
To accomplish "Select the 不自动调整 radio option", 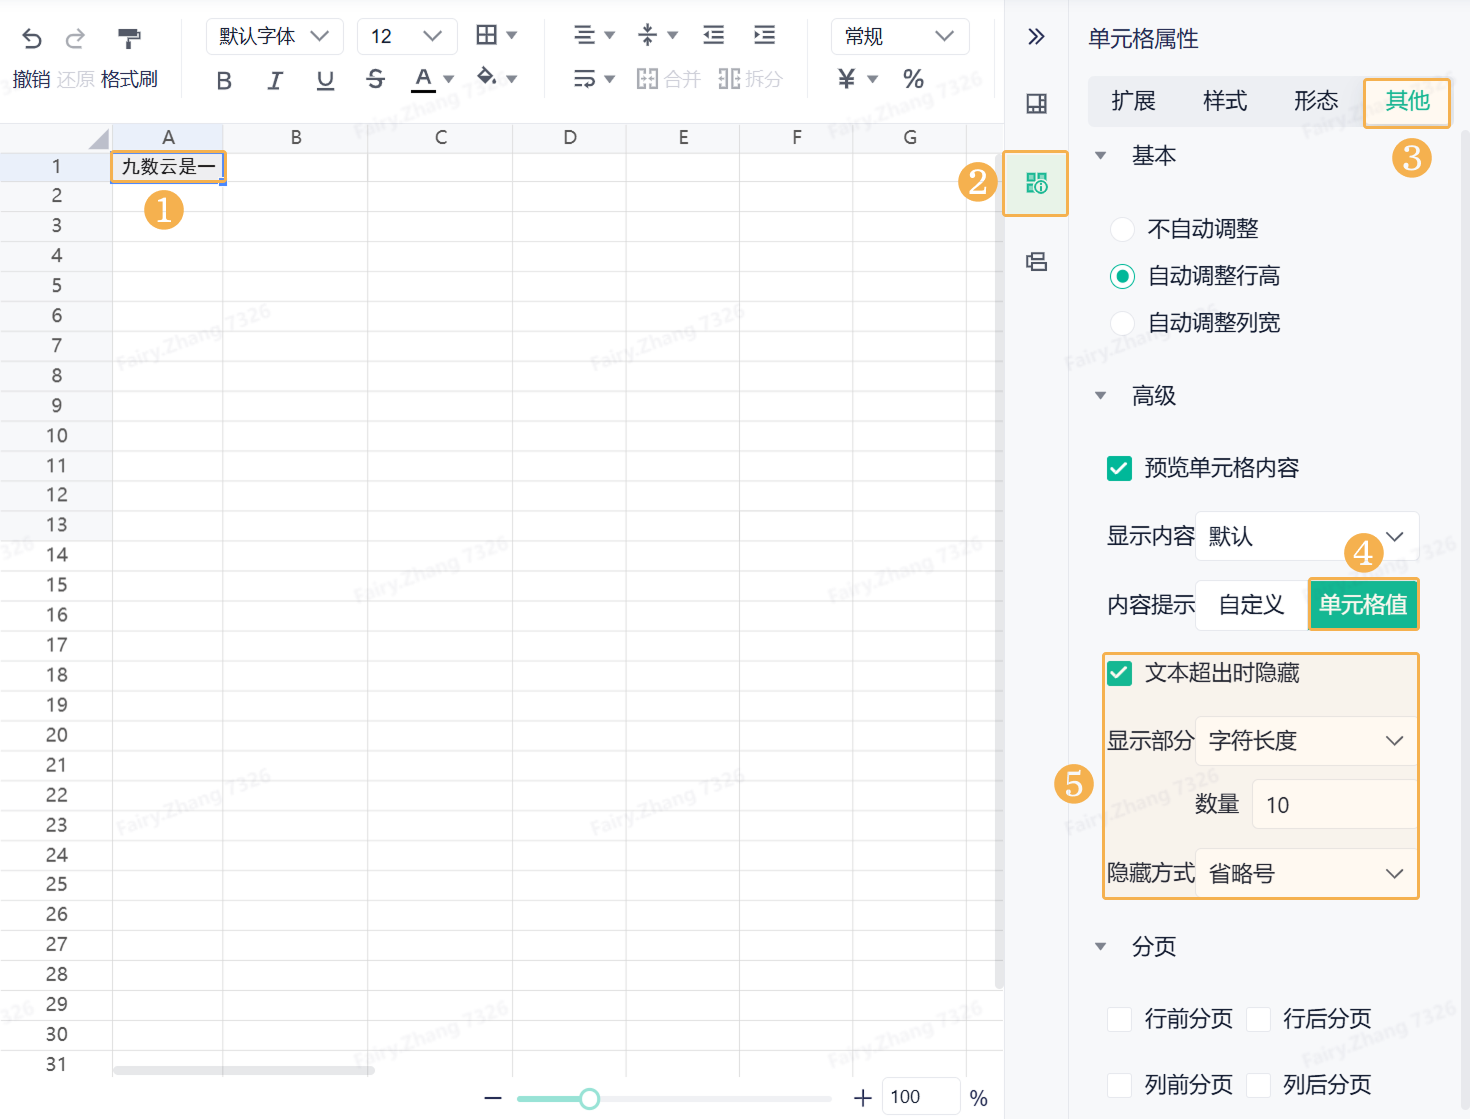I will 1122,229.
